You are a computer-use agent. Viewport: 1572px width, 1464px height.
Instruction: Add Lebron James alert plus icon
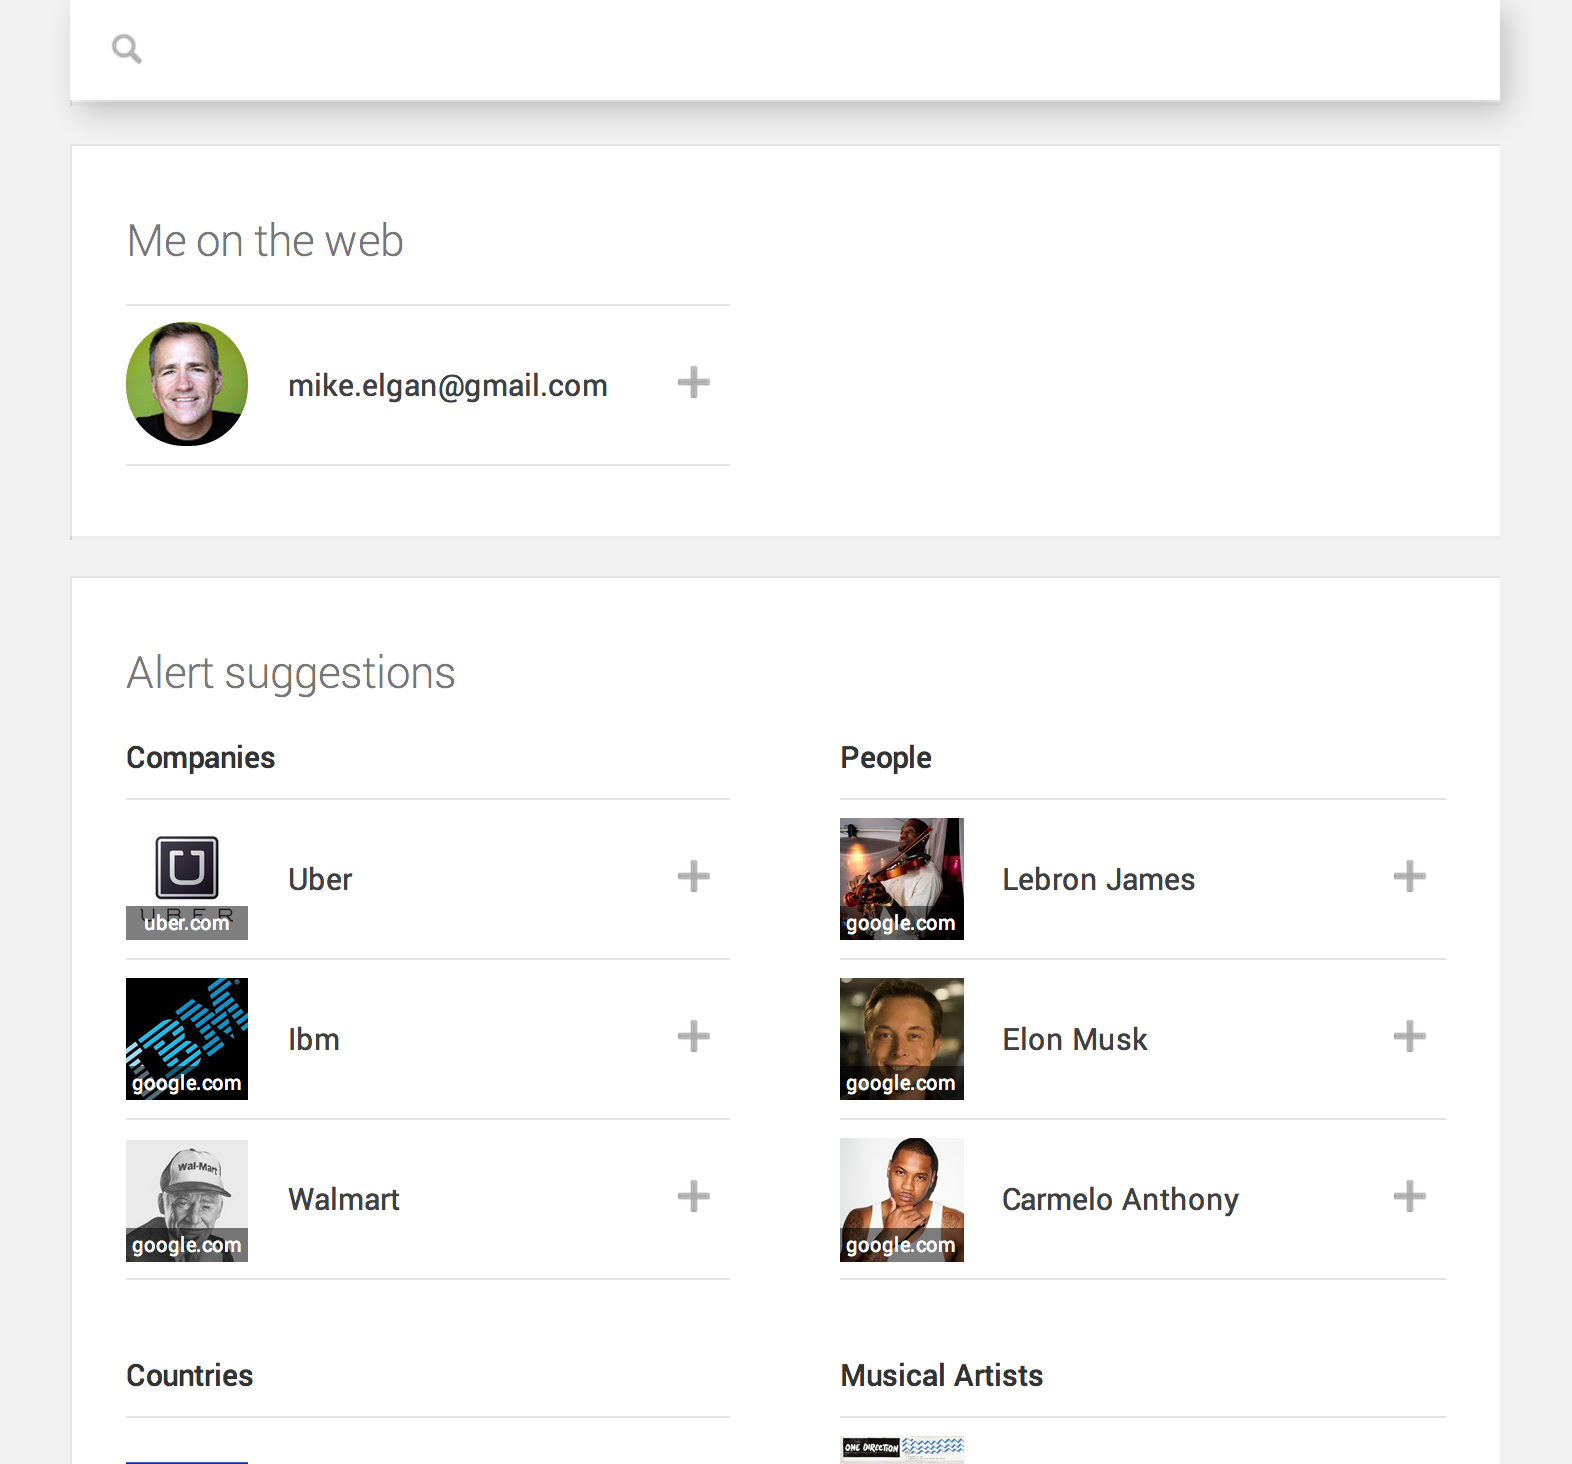[x=1409, y=876]
